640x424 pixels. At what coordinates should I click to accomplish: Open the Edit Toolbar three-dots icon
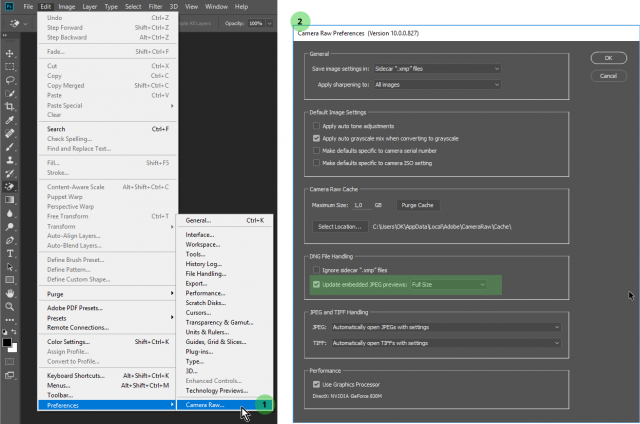(x=10, y=320)
